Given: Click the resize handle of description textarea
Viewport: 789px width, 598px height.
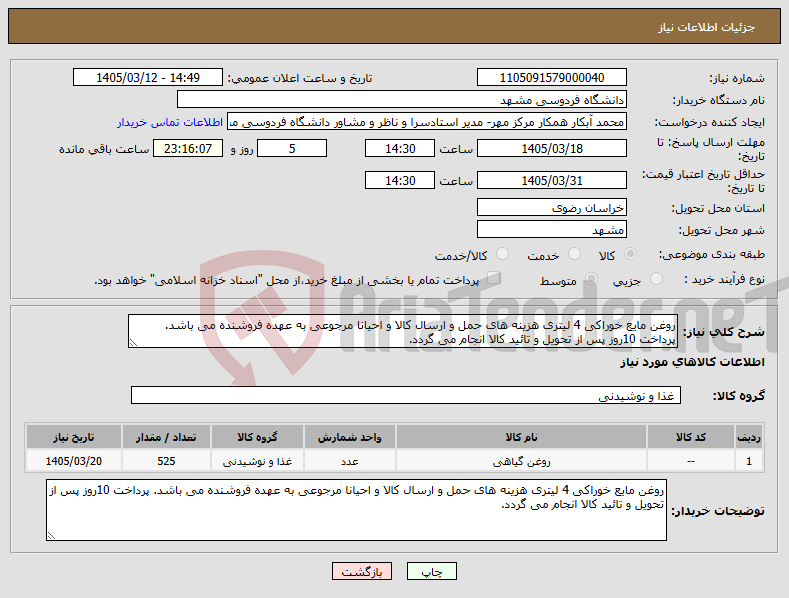Looking at the screenshot, I should 133,343.
